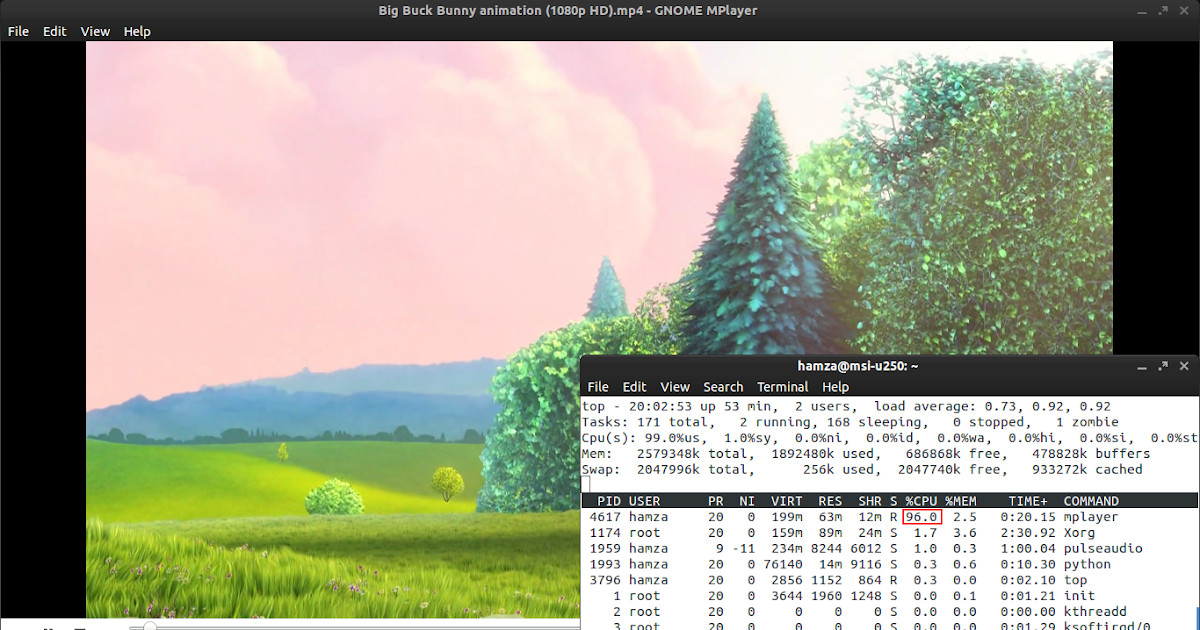The height and width of the screenshot is (630, 1200).
Task: Click the Tasks: 171 total line
Action: click(850, 422)
